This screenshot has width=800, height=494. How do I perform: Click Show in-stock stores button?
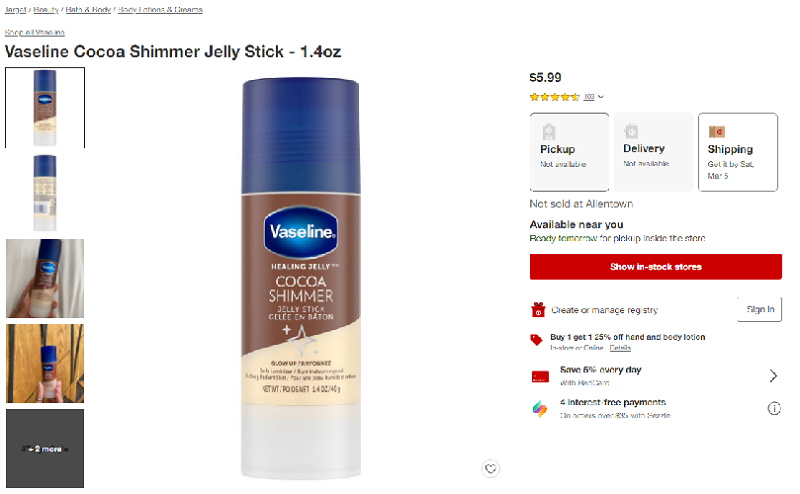click(x=656, y=267)
